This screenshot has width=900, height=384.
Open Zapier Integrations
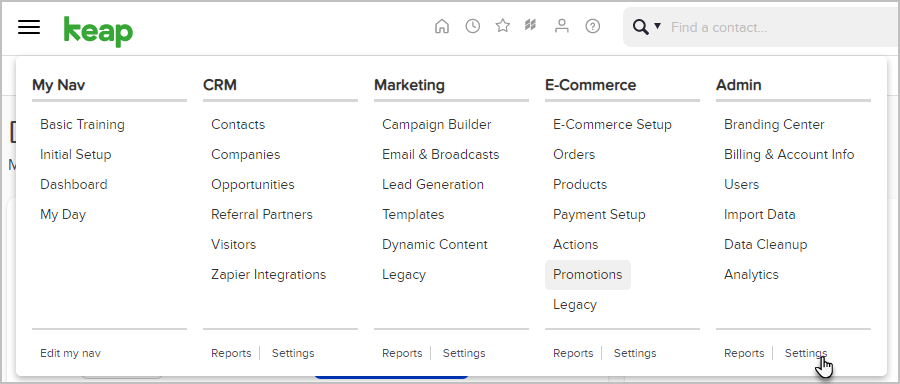[x=269, y=274]
